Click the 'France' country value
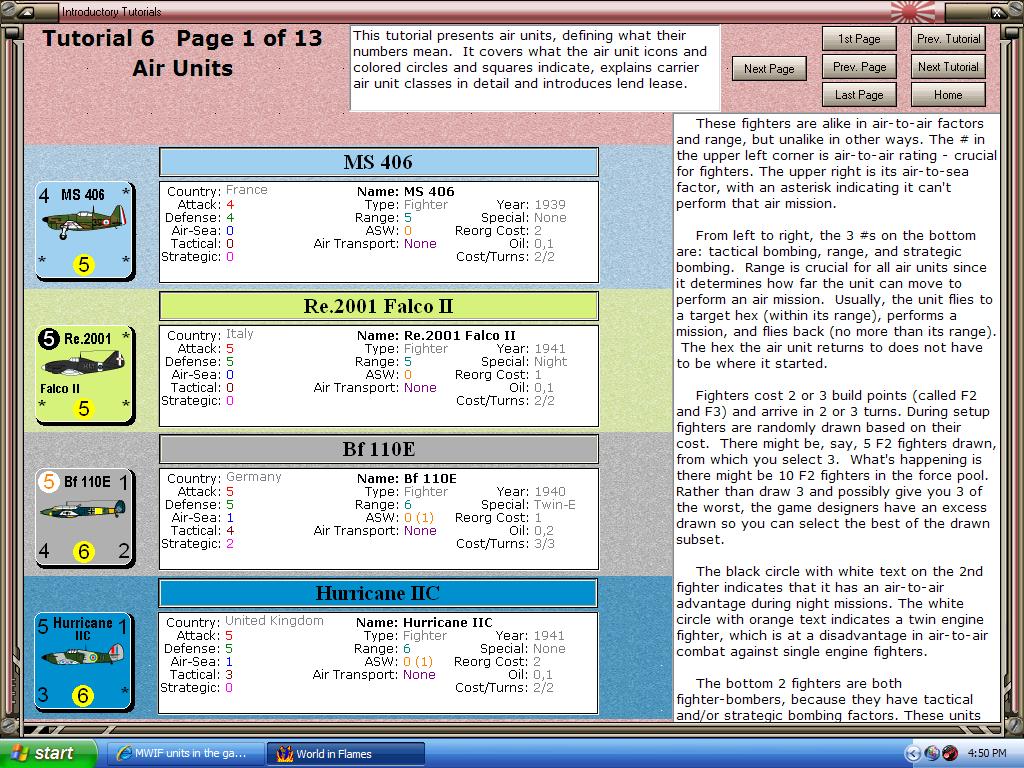Viewport: 1024px width, 768px height. coord(247,190)
